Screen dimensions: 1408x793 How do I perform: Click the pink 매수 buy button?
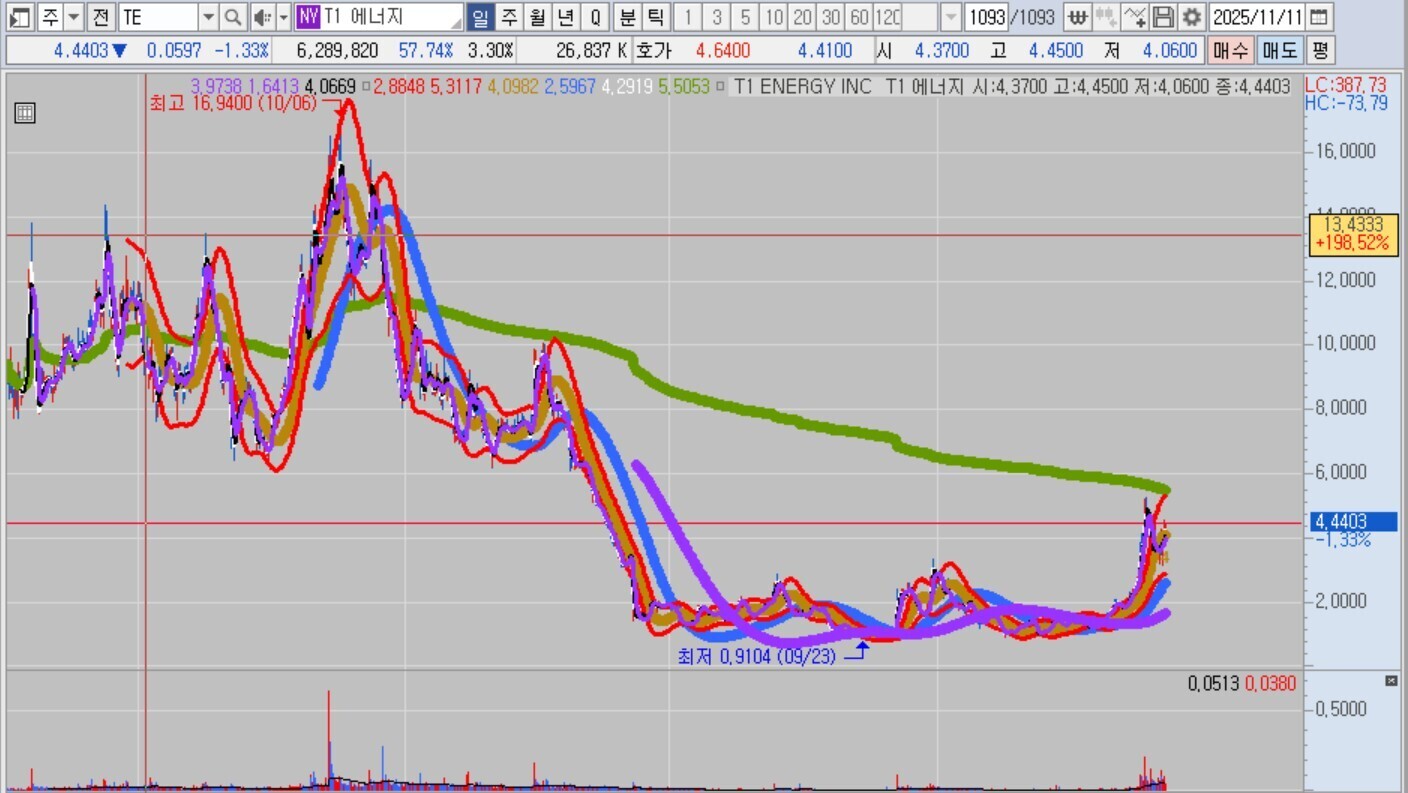pos(1230,50)
